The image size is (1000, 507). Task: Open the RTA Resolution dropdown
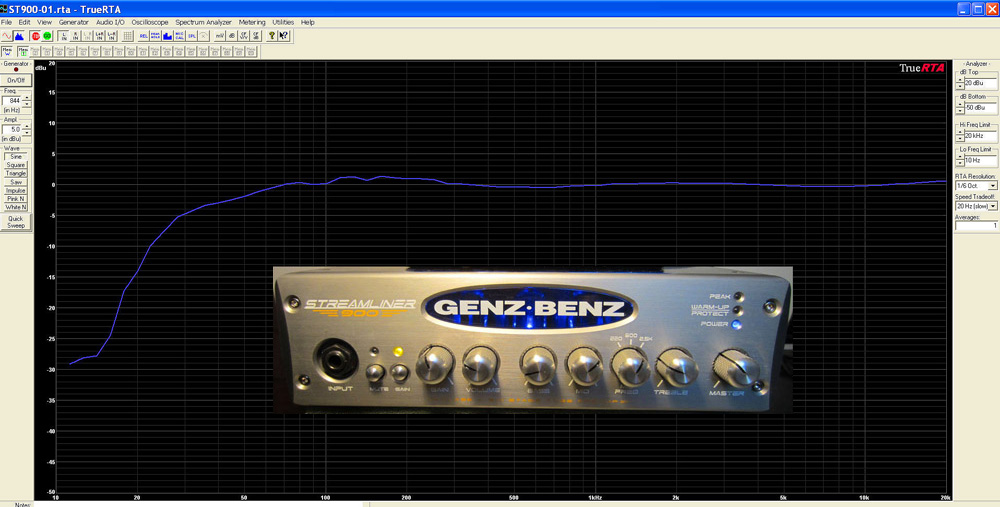click(993, 186)
